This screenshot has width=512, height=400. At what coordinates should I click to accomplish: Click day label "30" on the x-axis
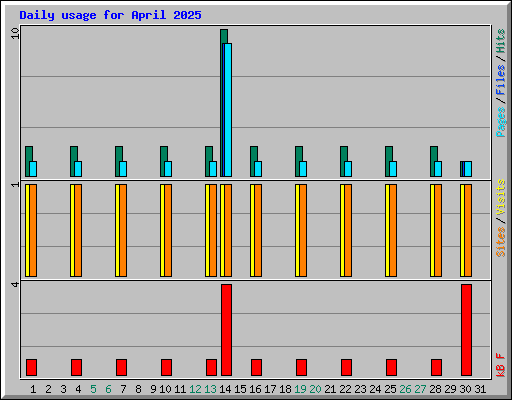465,389
